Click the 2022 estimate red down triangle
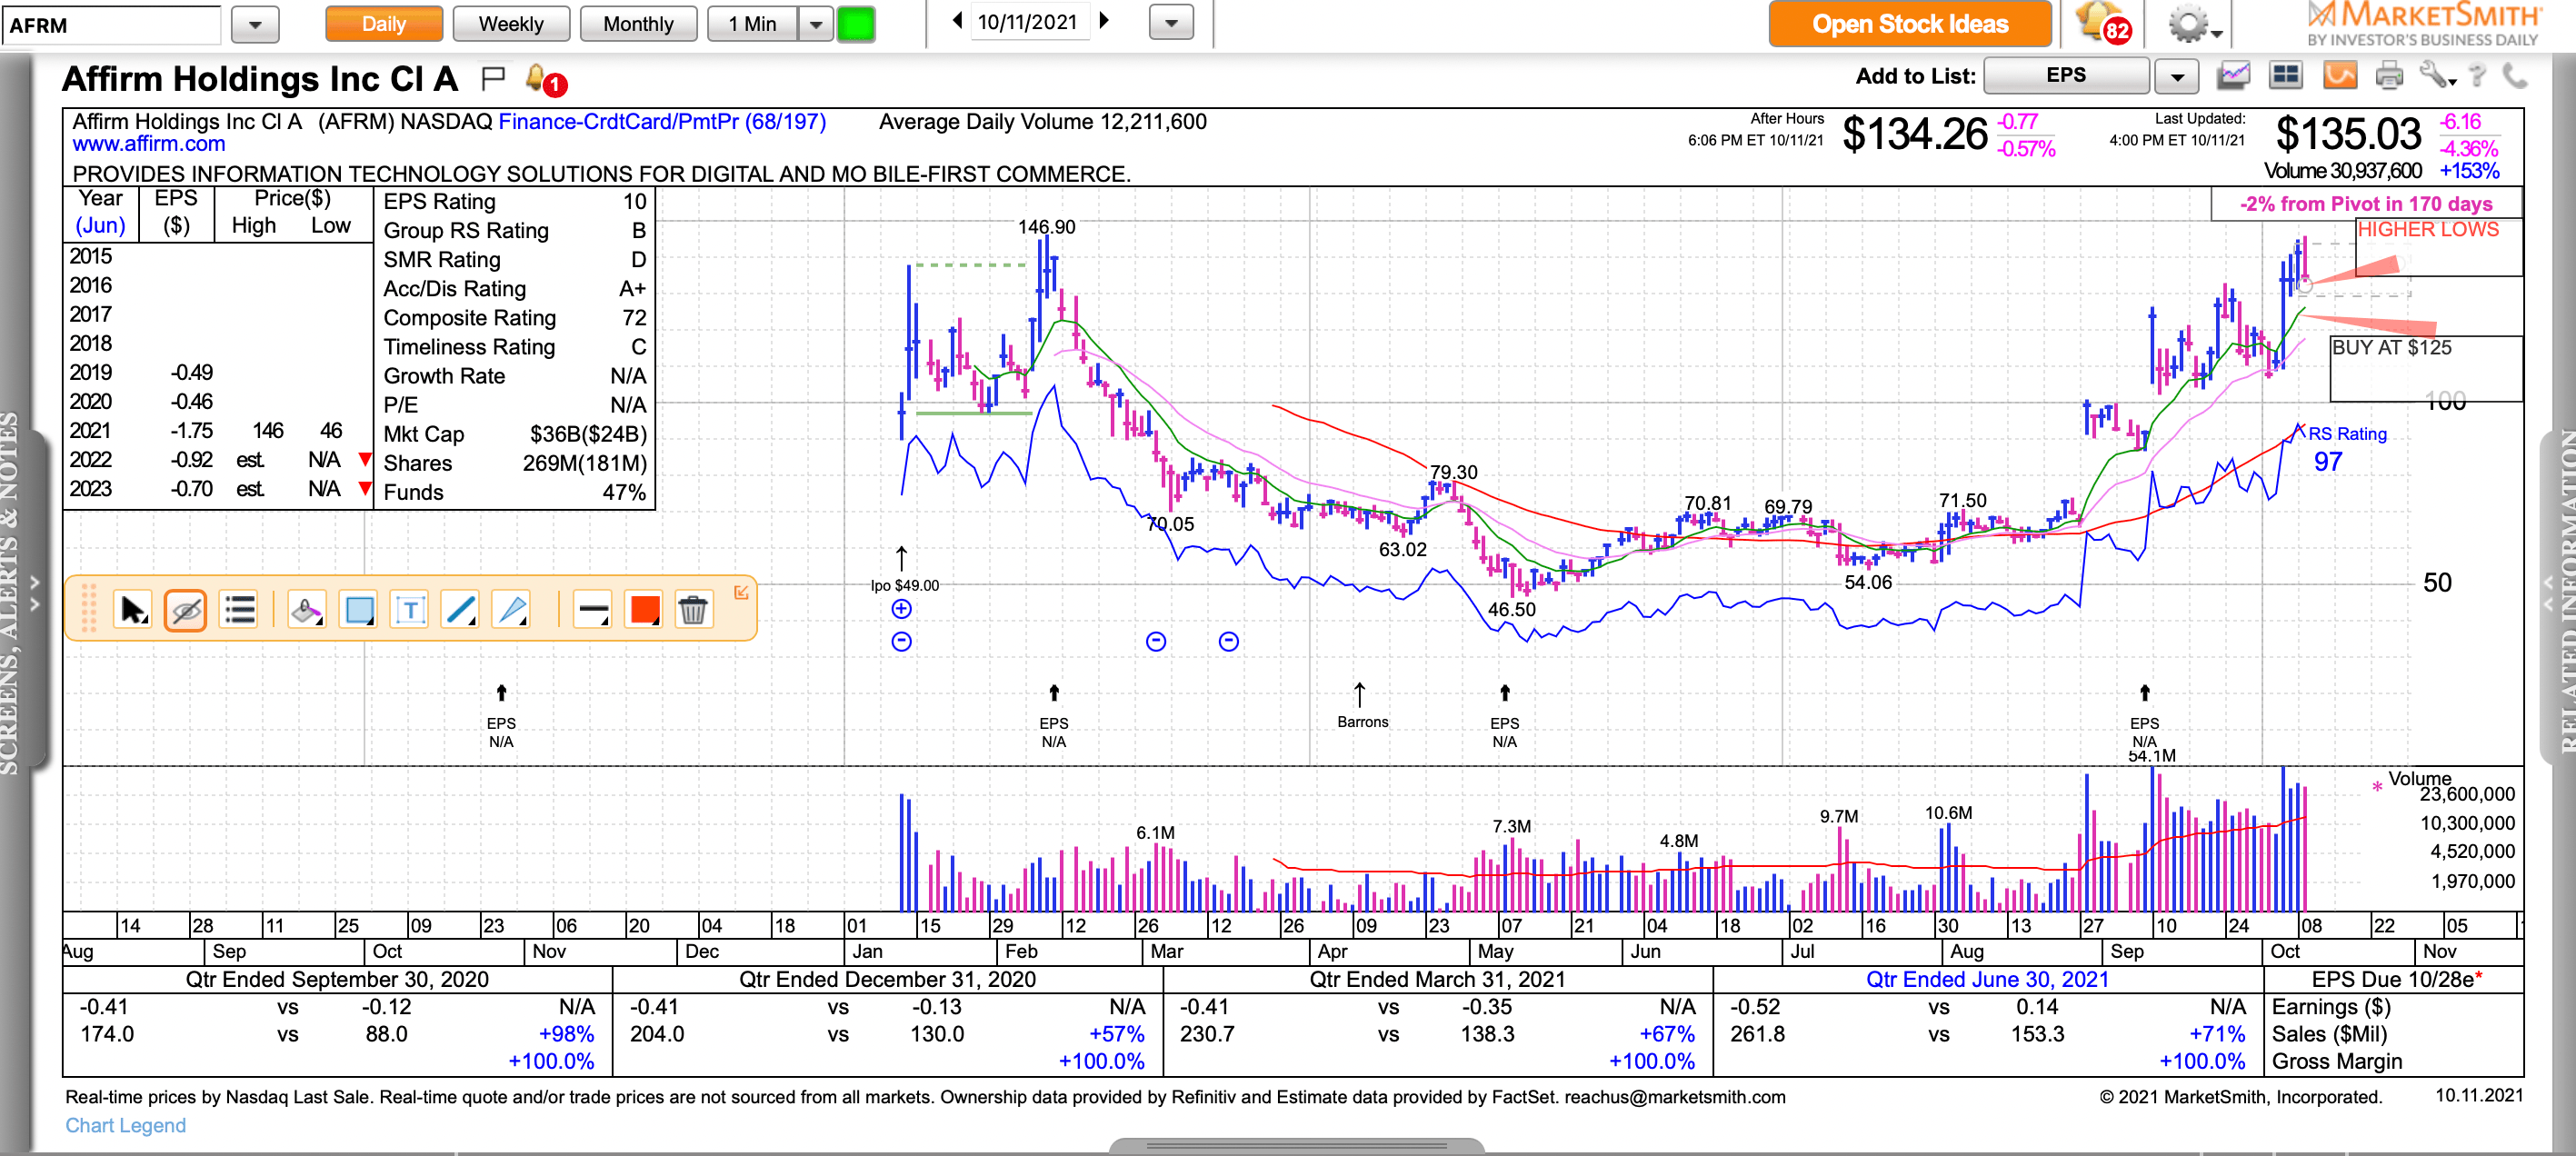The height and width of the screenshot is (1156, 2576). pyautogui.click(x=365, y=460)
